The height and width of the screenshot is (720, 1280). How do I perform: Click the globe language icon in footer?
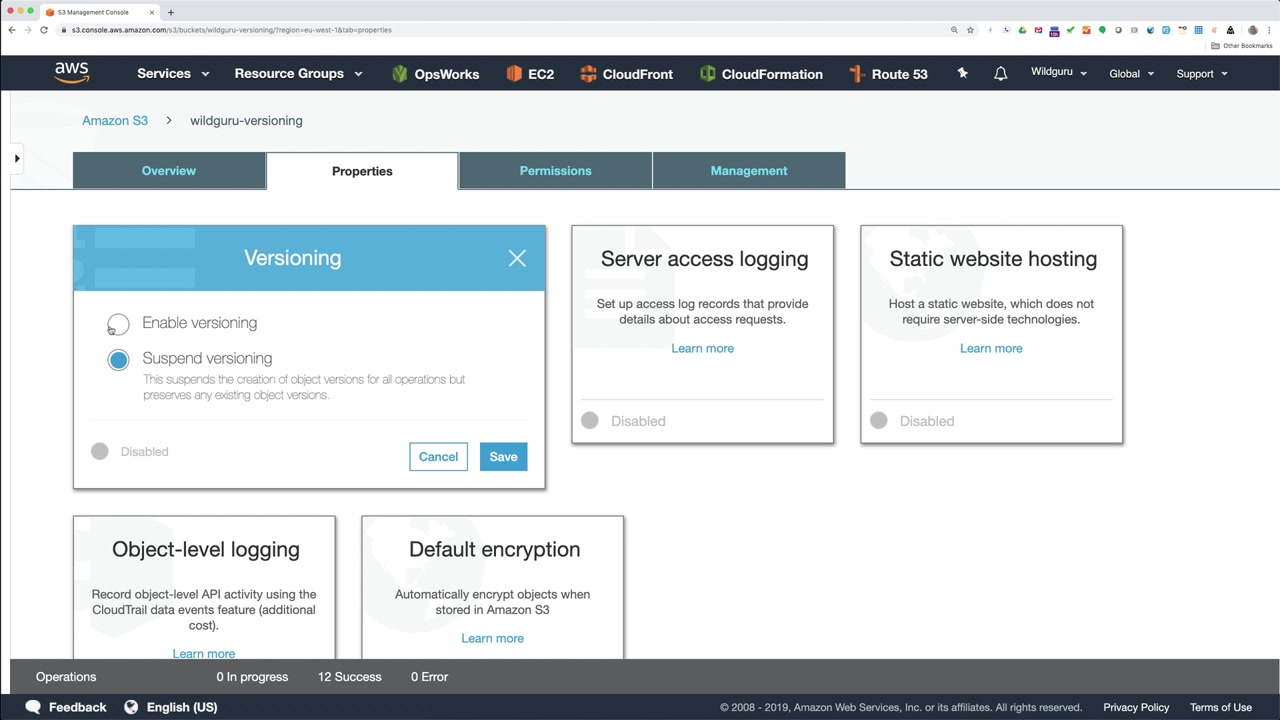[x=131, y=707]
